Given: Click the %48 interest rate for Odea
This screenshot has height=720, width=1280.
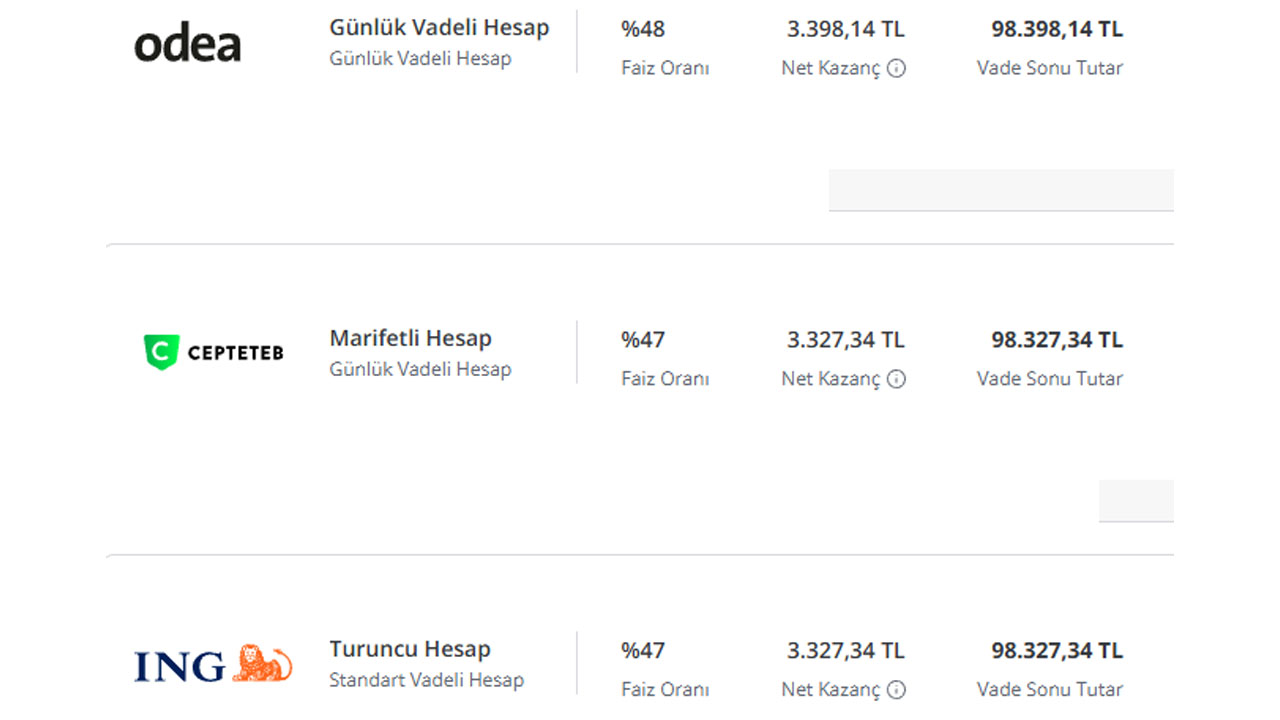Looking at the screenshot, I should pyautogui.click(x=643, y=29).
